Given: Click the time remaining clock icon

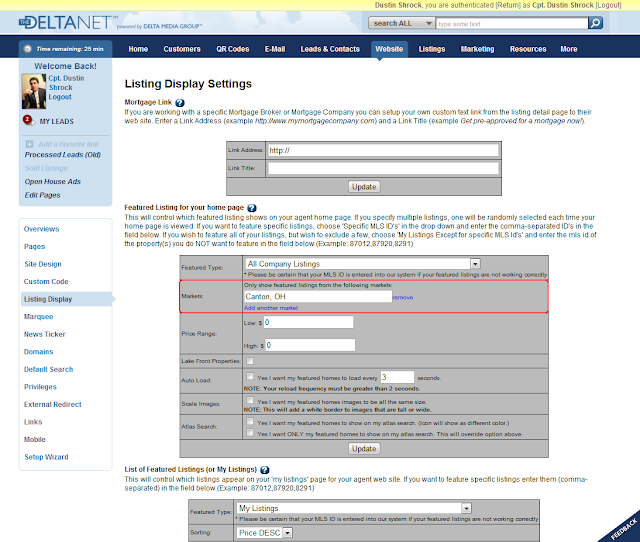Looking at the screenshot, I should pos(28,49).
